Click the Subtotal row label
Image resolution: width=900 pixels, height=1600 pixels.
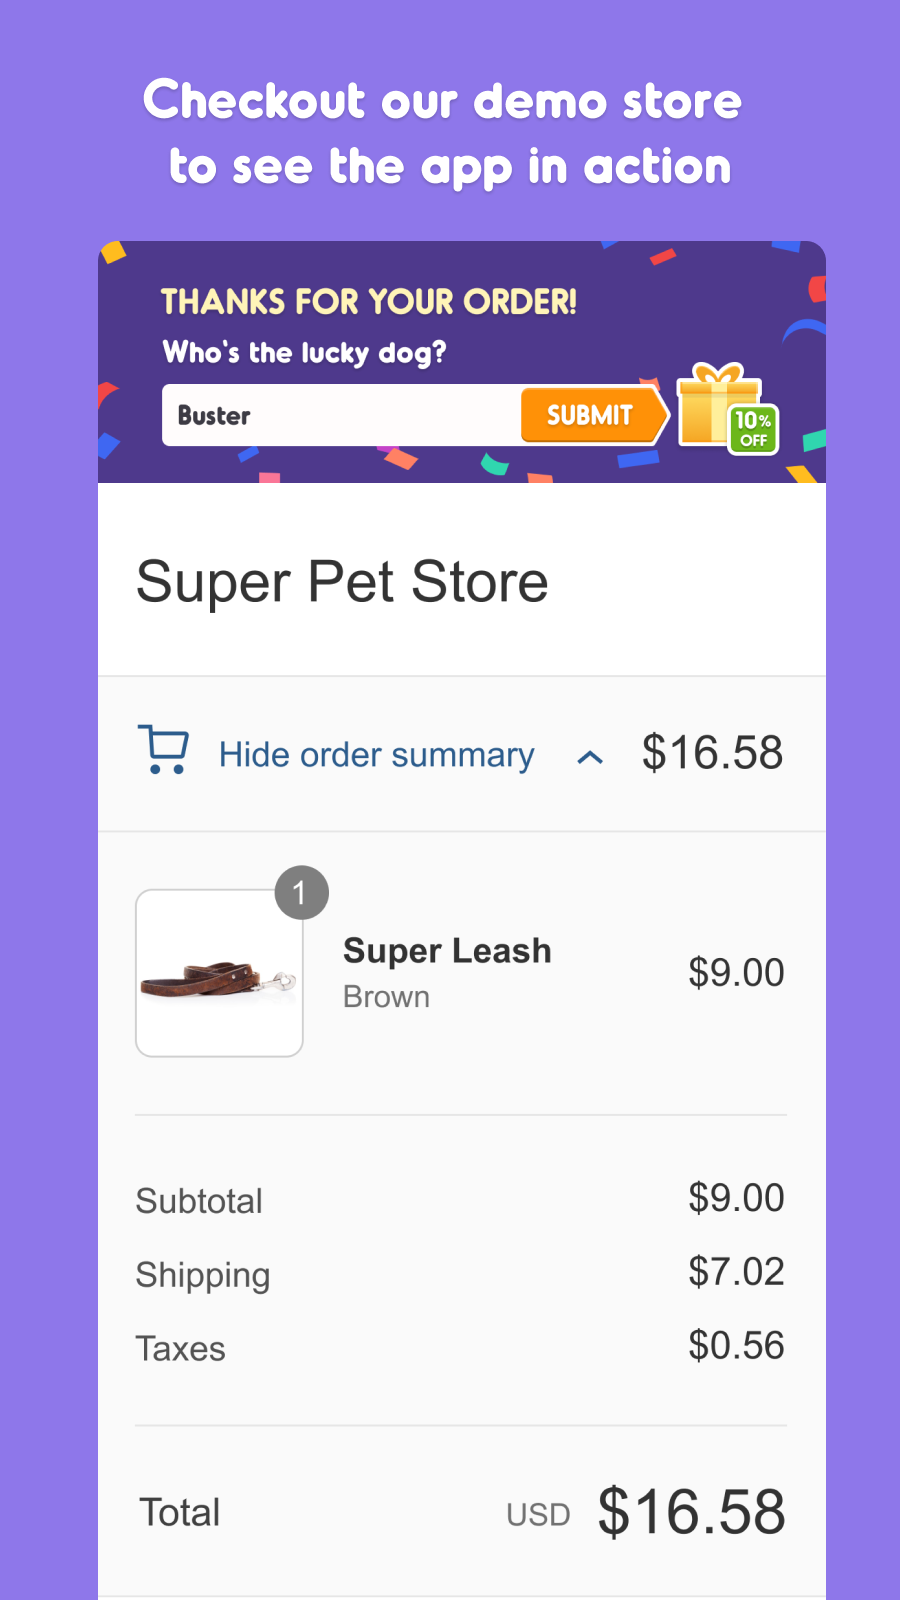pyautogui.click(x=199, y=1201)
